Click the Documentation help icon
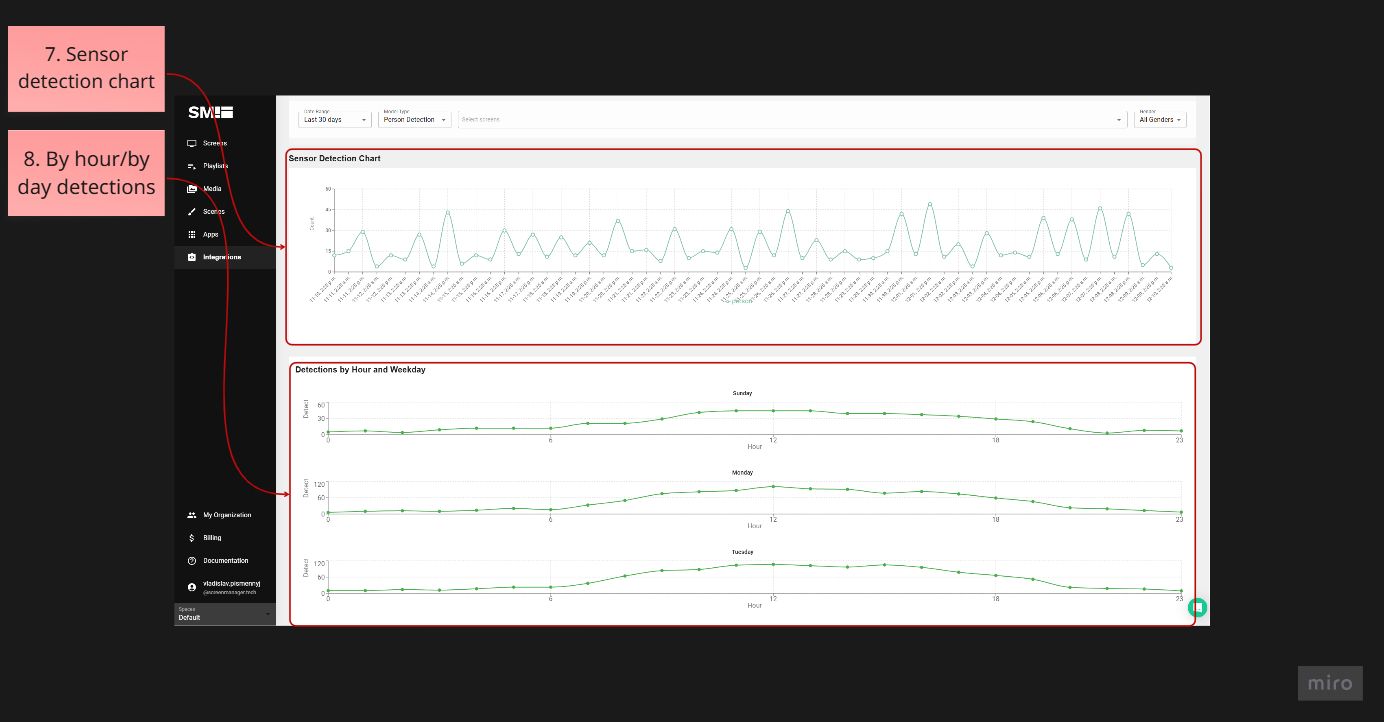1384x722 pixels. pyautogui.click(x=191, y=560)
